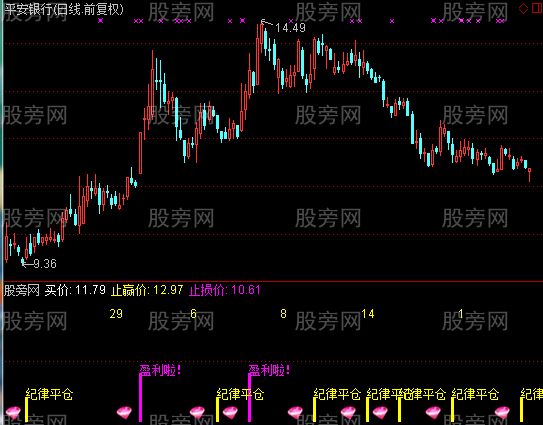
Task: Select the 14.49 high price label
Action: coord(290,27)
